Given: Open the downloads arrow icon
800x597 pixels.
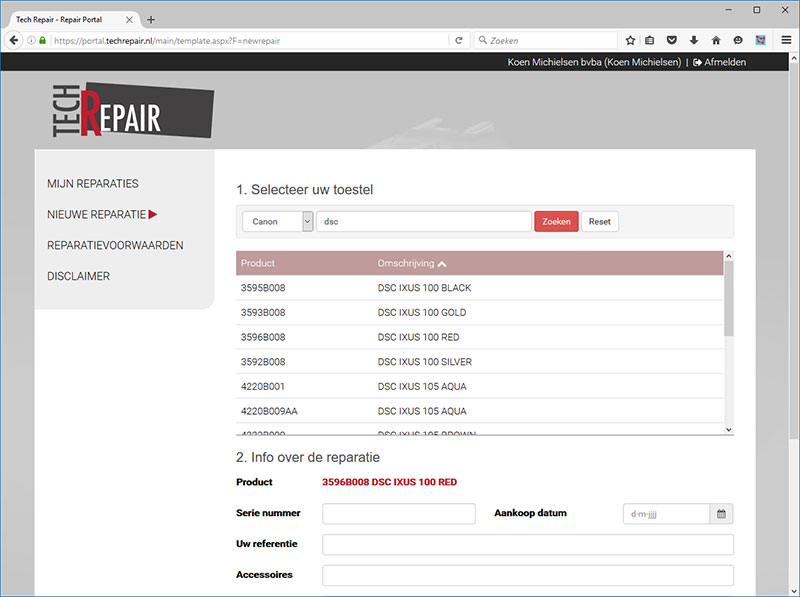Looking at the screenshot, I should (x=694, y=40).
